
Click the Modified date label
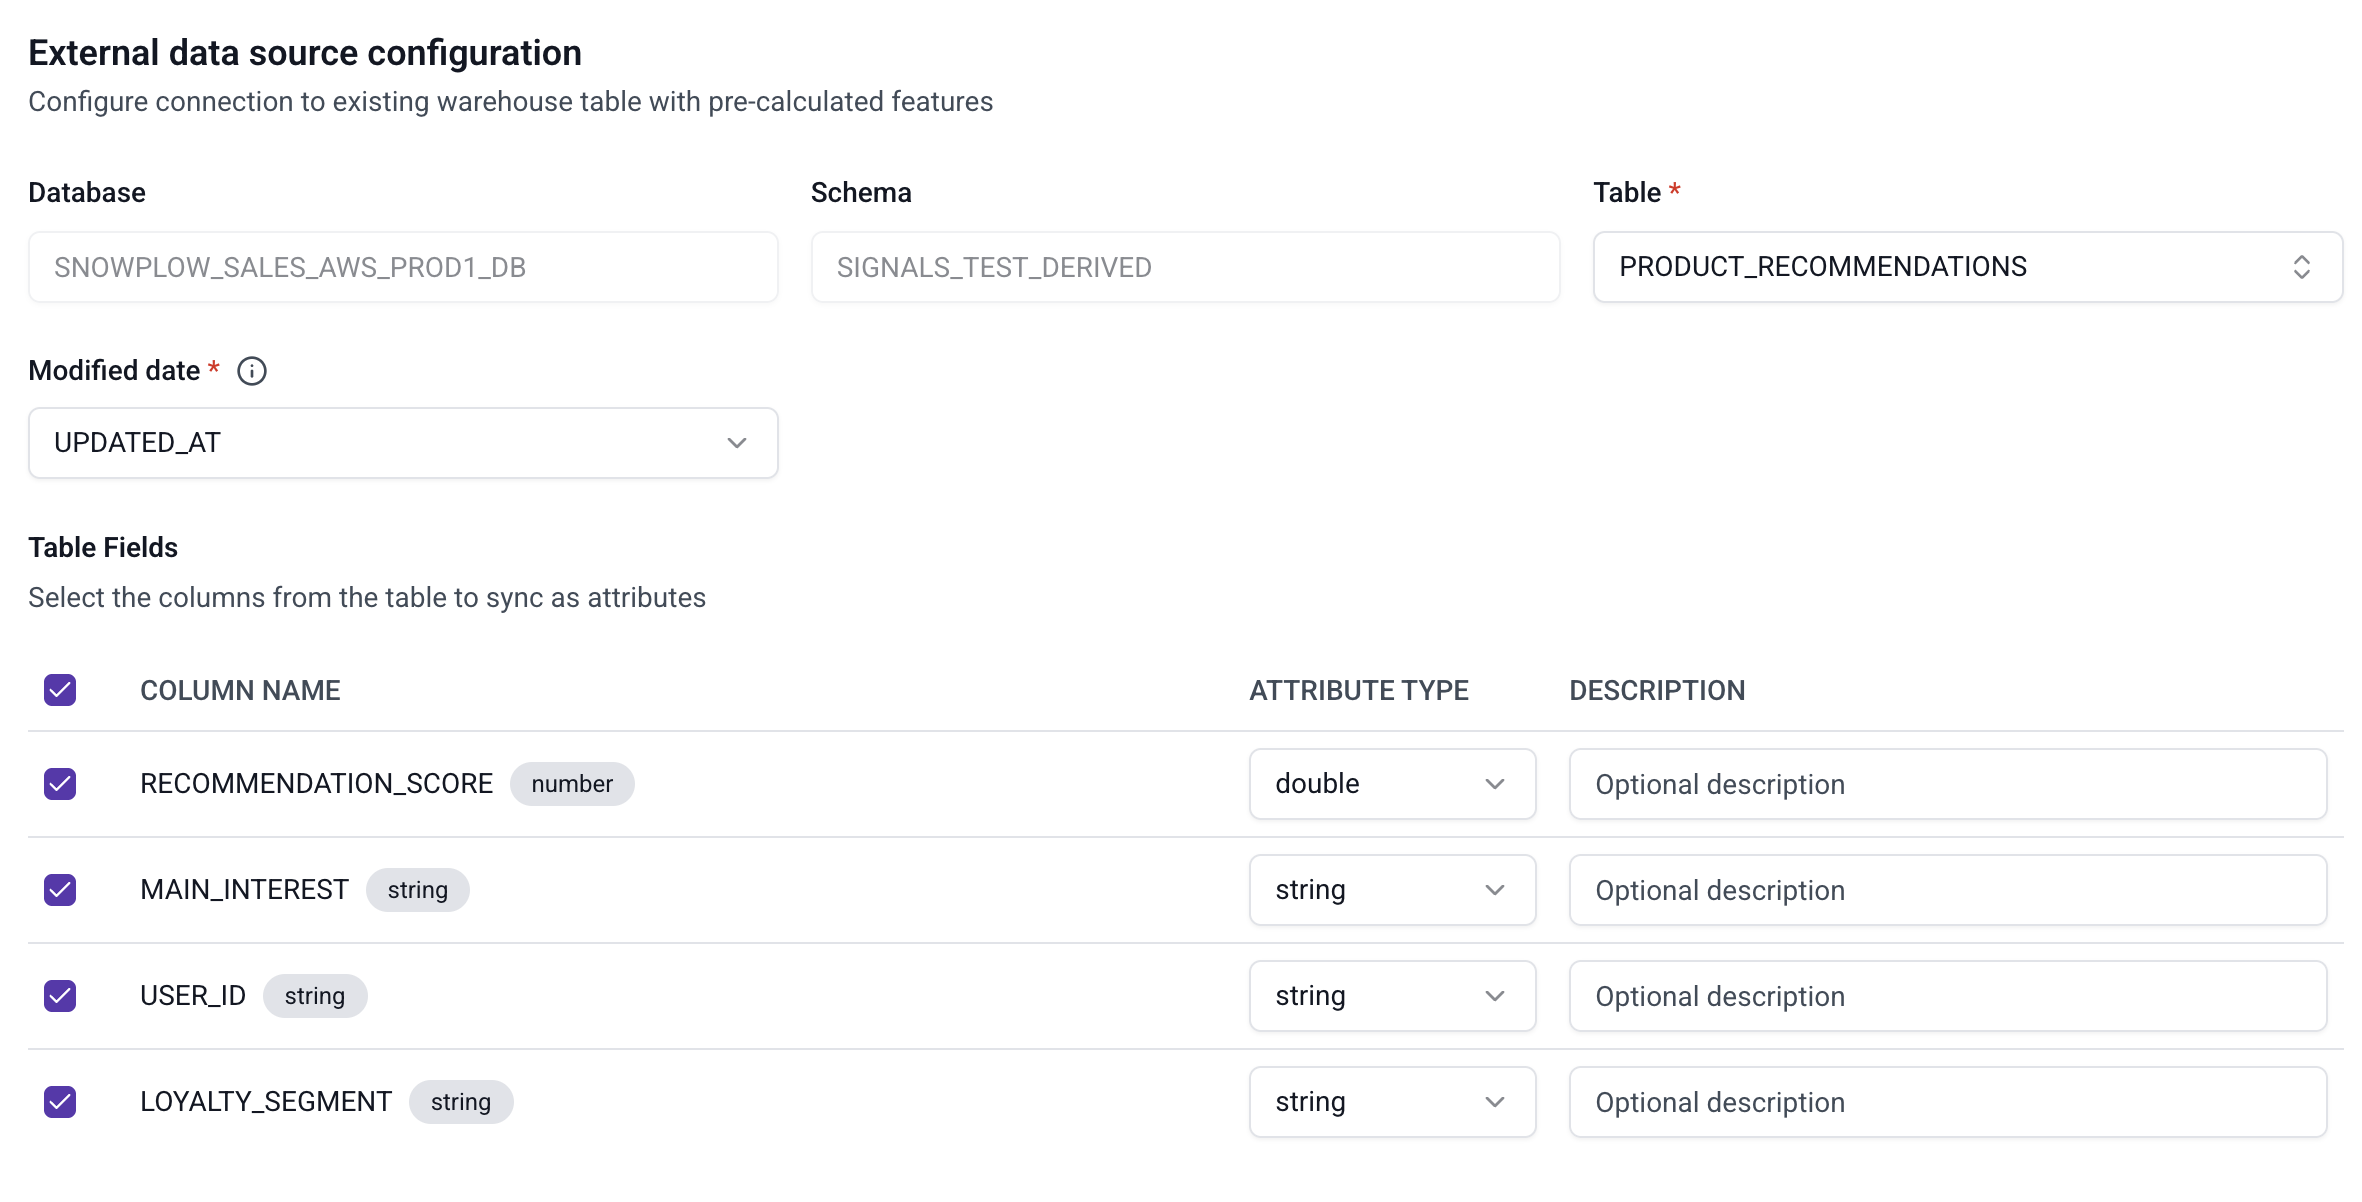tap(114, 371)
